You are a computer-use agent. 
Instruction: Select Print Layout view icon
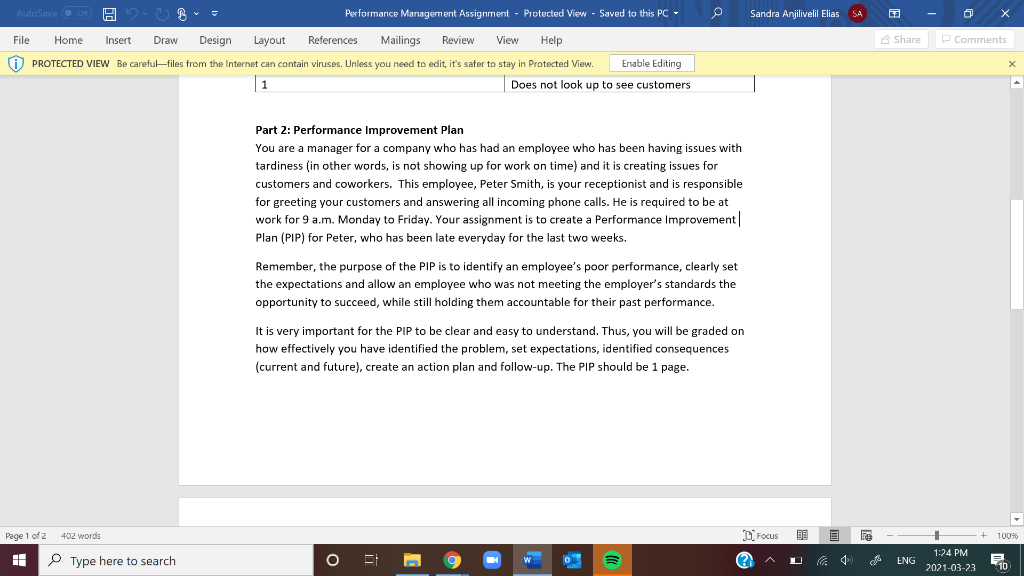coord(833,535)
